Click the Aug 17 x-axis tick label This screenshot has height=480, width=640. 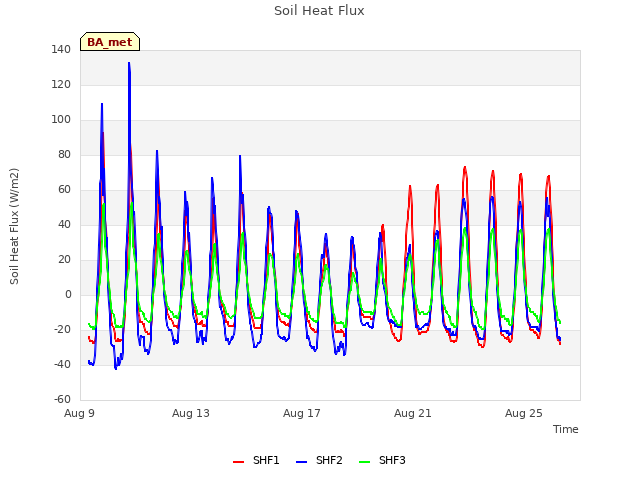[x=302, y=413]
